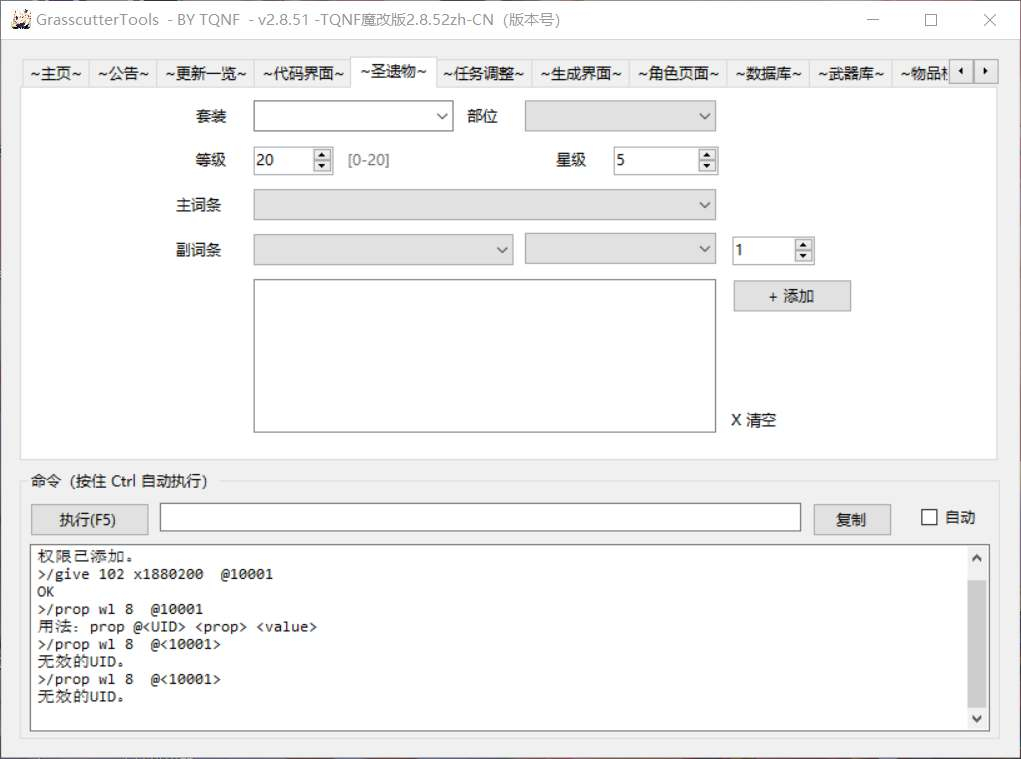Open the 主词条 dropdown
Image resolution: width=1021 pixels, height=759 pixels.
click(484, 205)
